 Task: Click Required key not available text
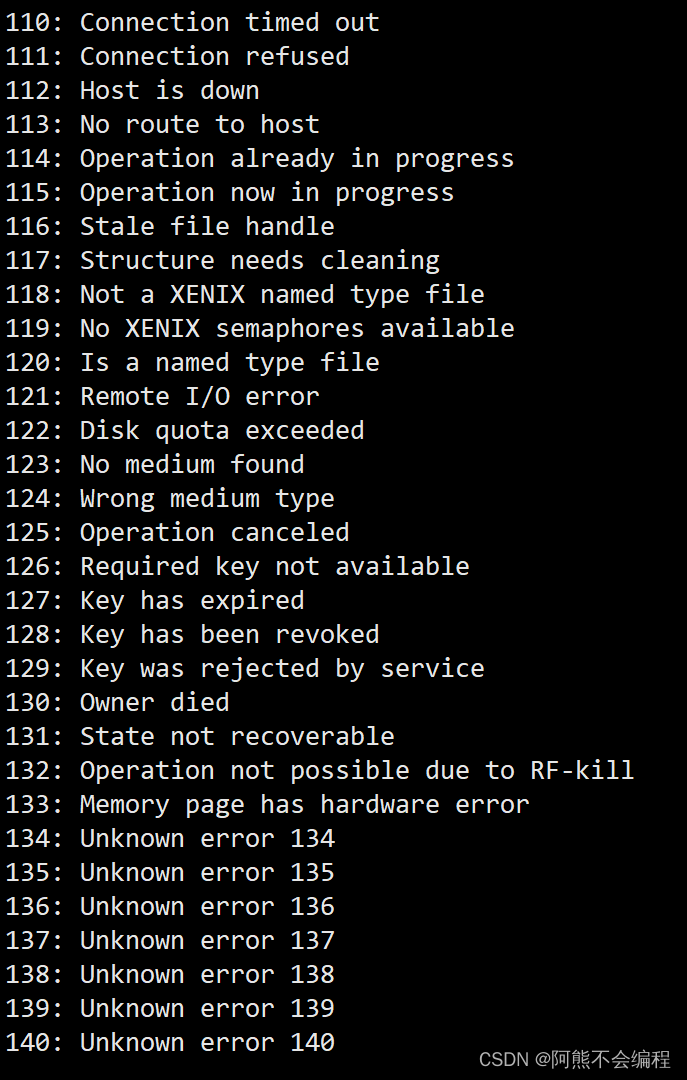click(274, 566)
